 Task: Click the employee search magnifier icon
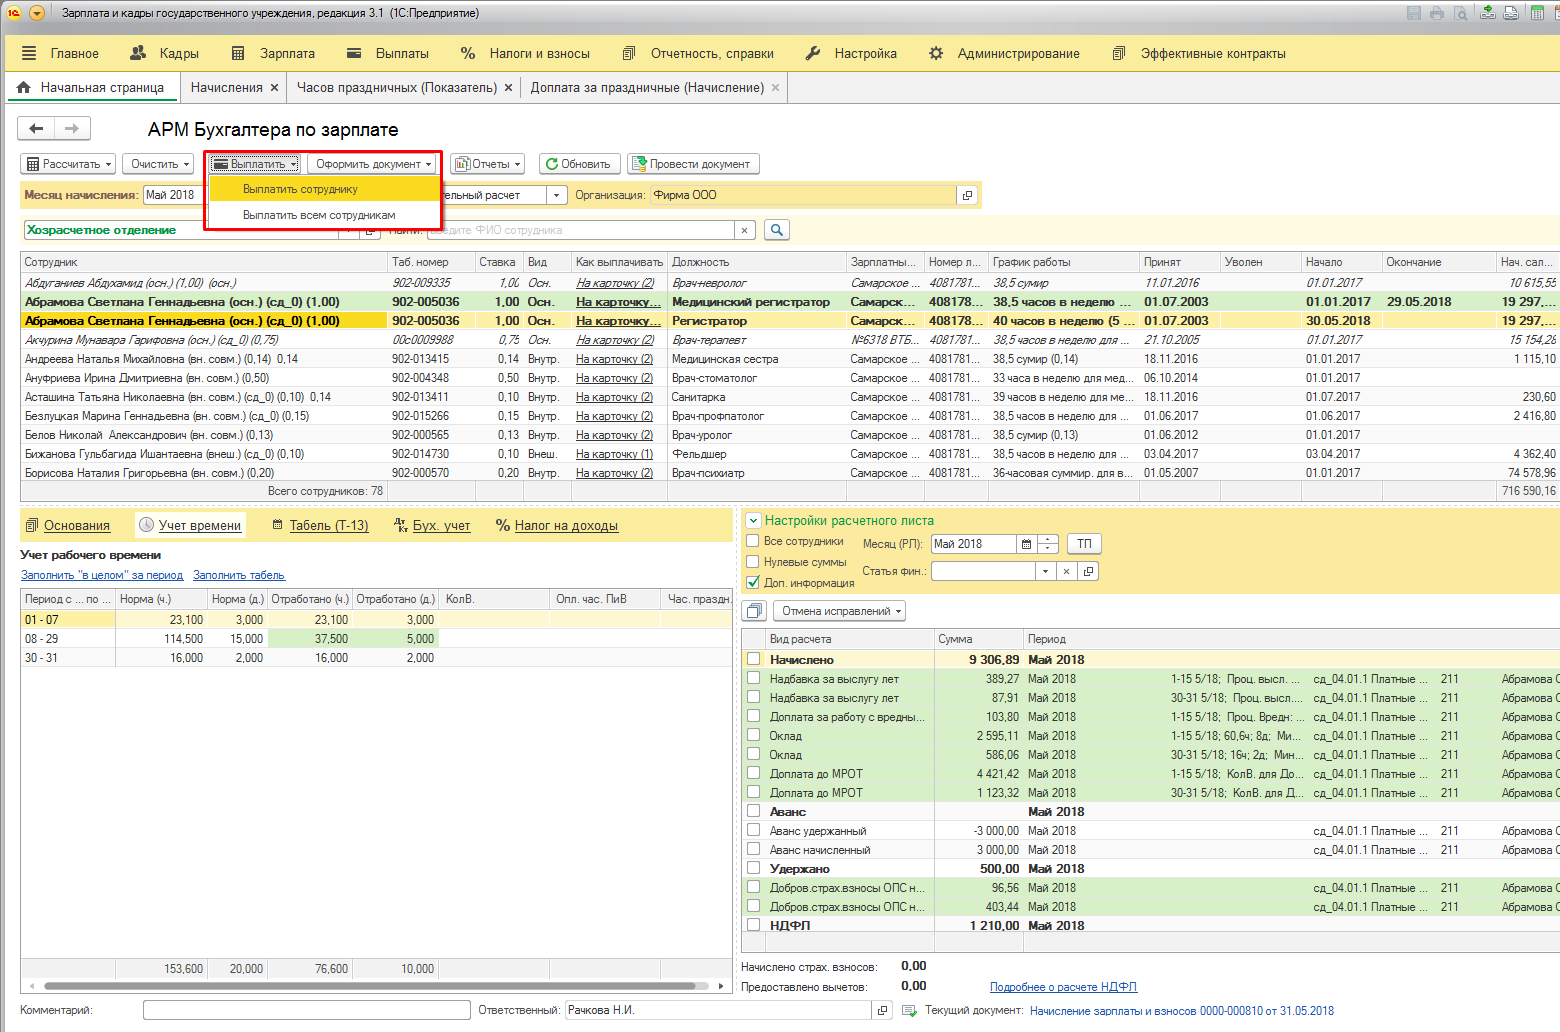pos(777,230)
